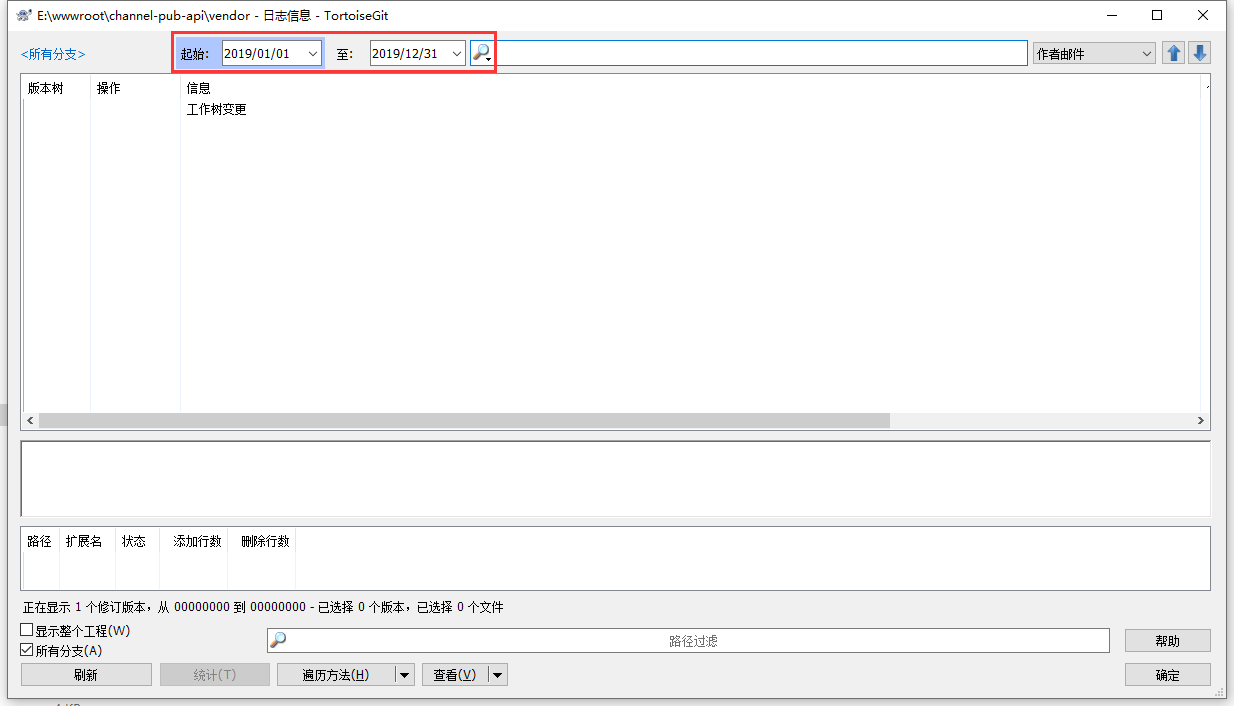The height and width of the screenshot is (706, 1234).
Task: Click the 刷新 button
Action: point(86,675)
